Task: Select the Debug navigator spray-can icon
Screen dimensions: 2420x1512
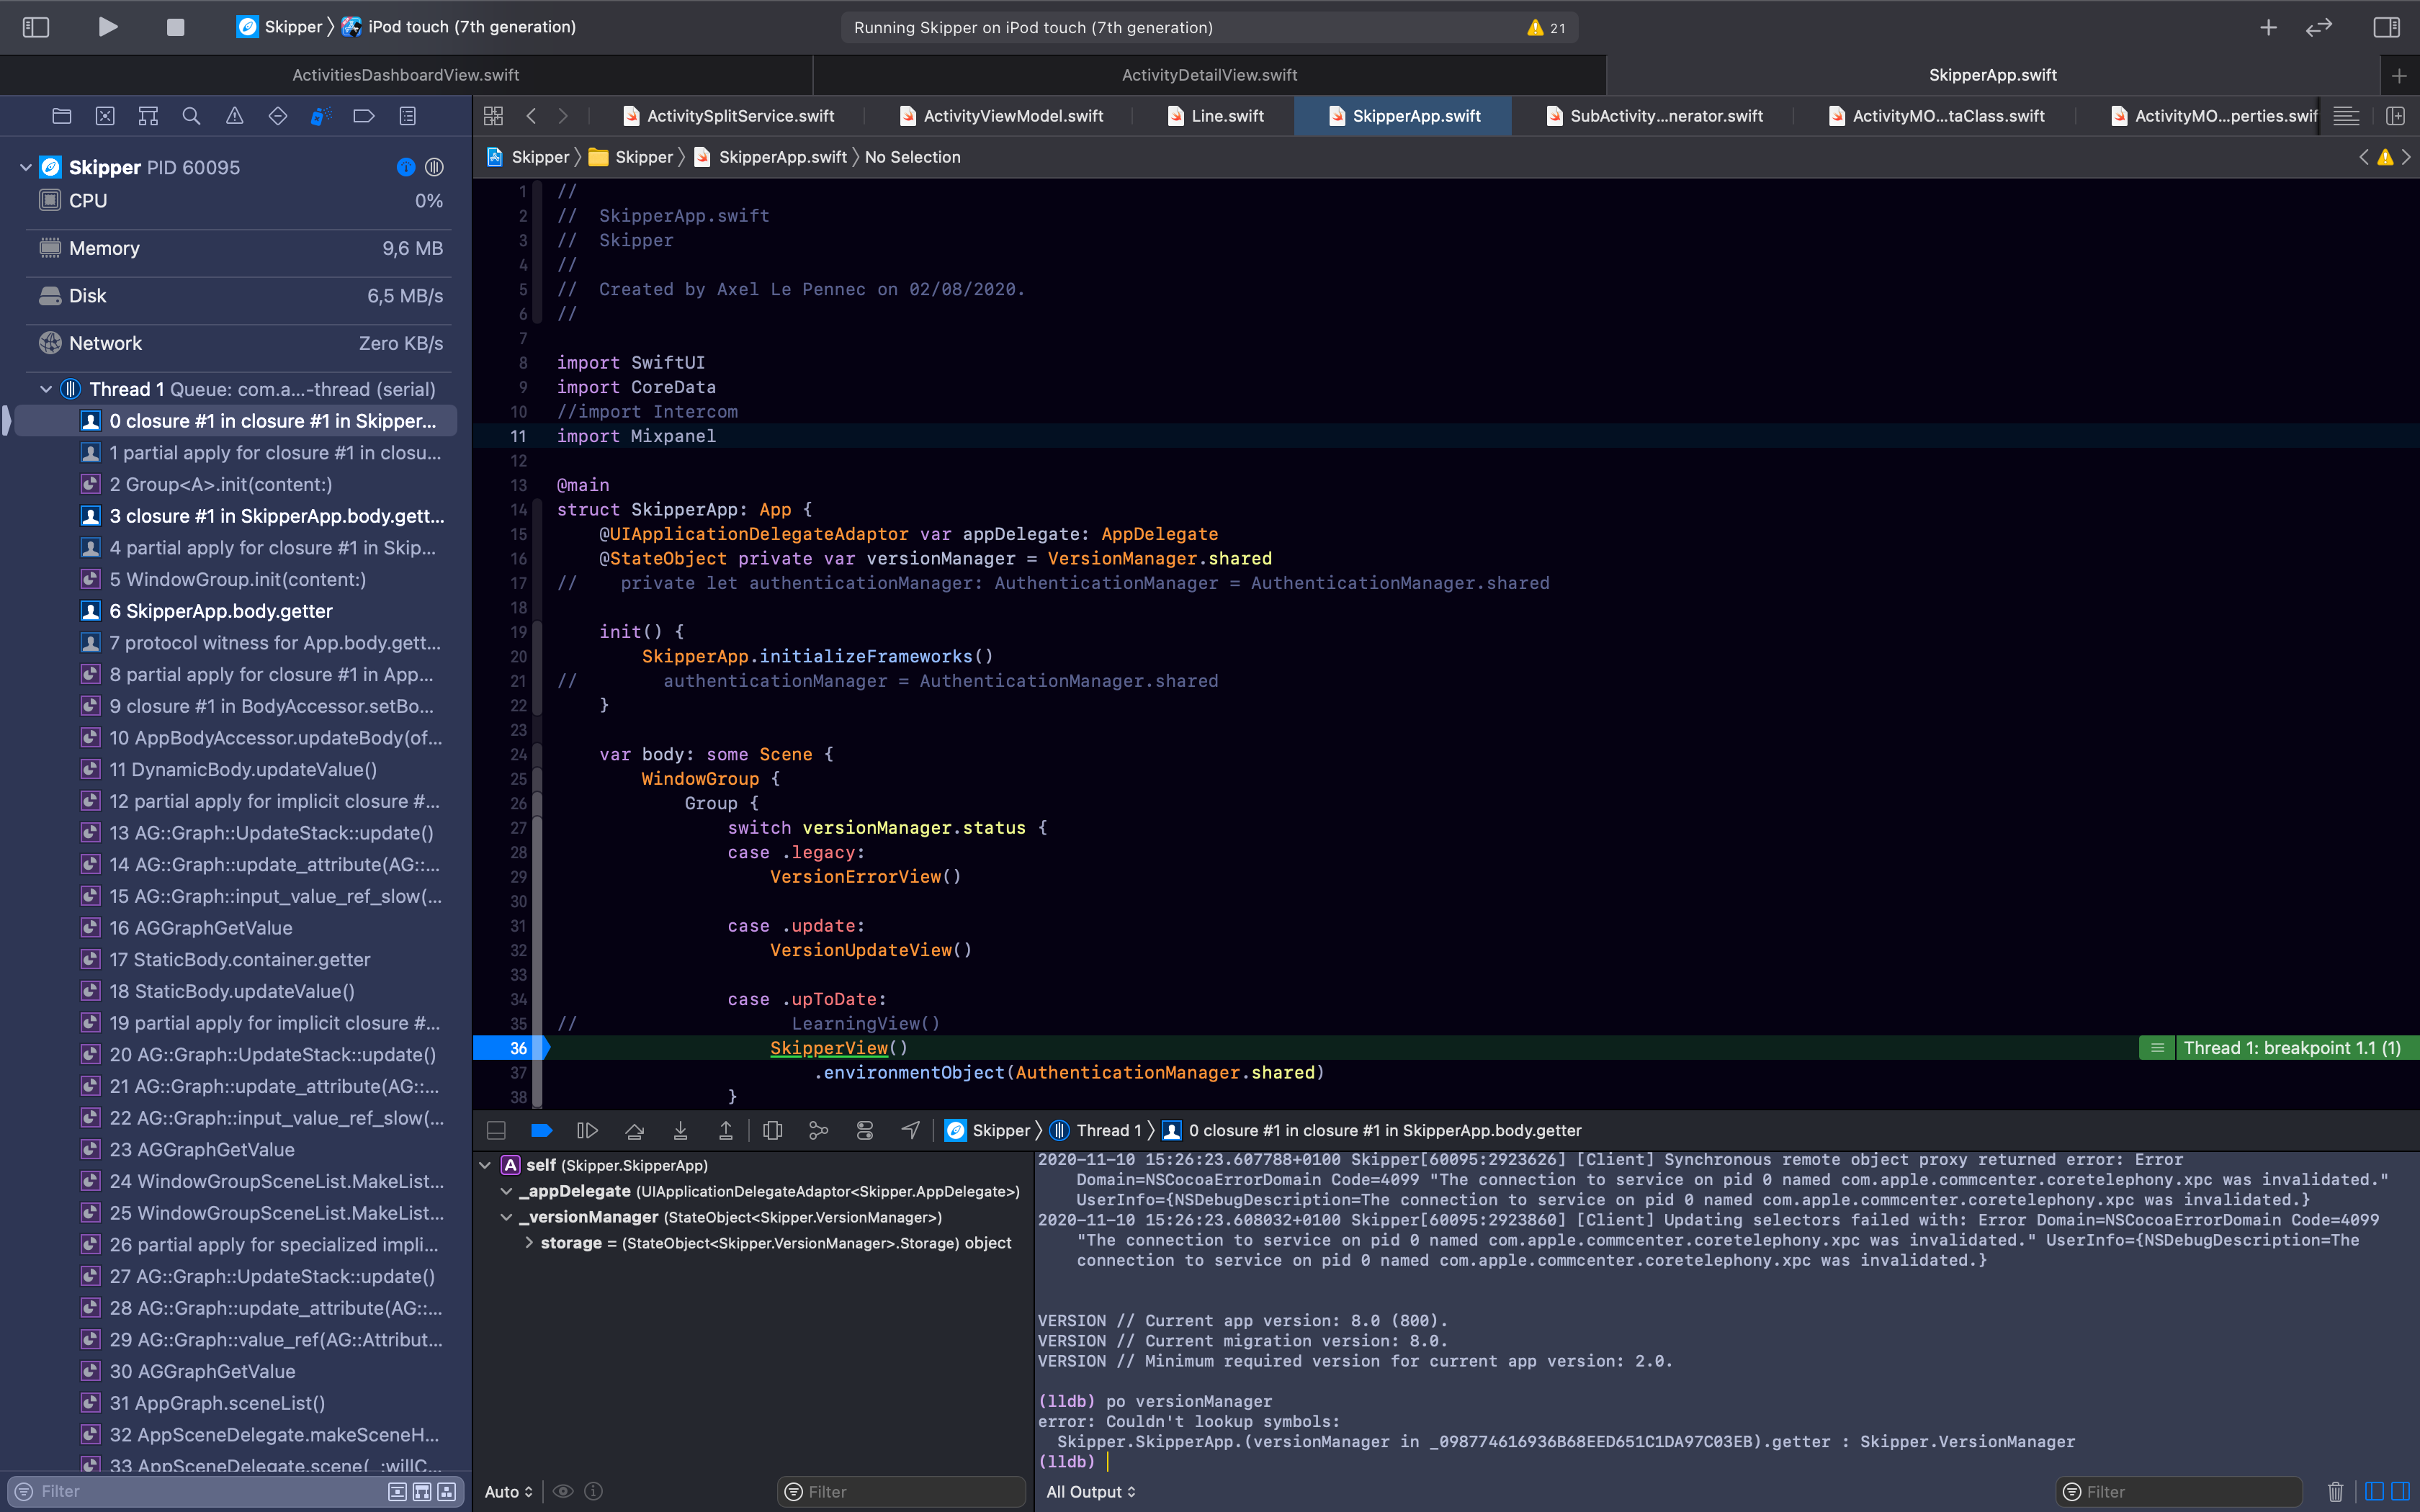Action: click(321, 116)
